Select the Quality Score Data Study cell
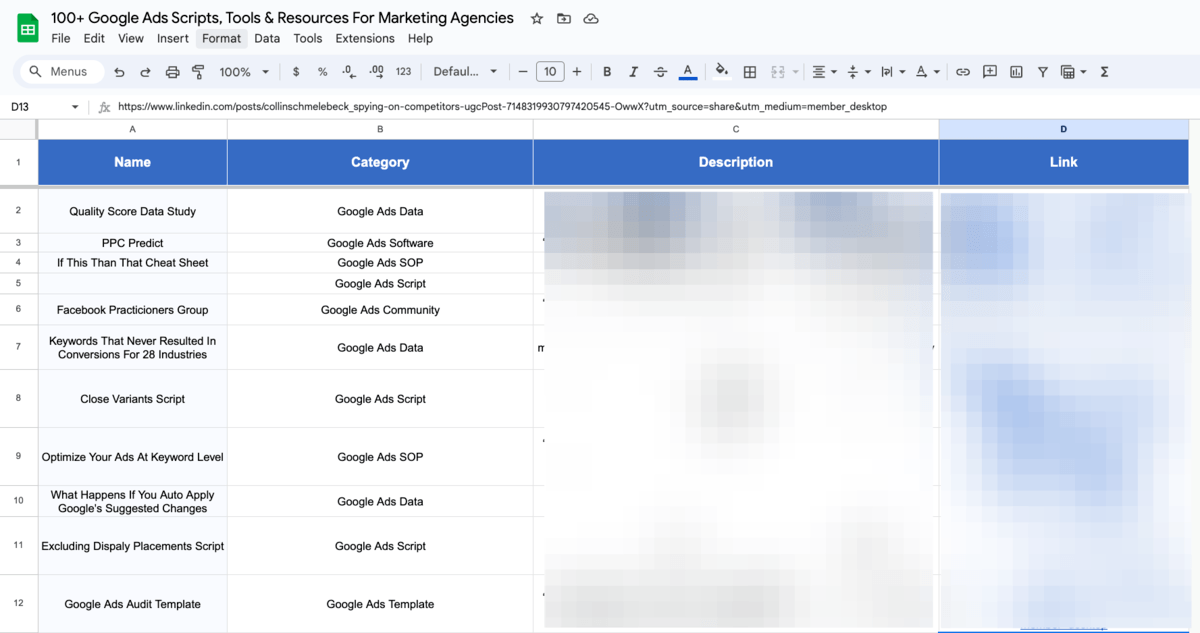The image size is (1200, 633). tap(132, 211)
